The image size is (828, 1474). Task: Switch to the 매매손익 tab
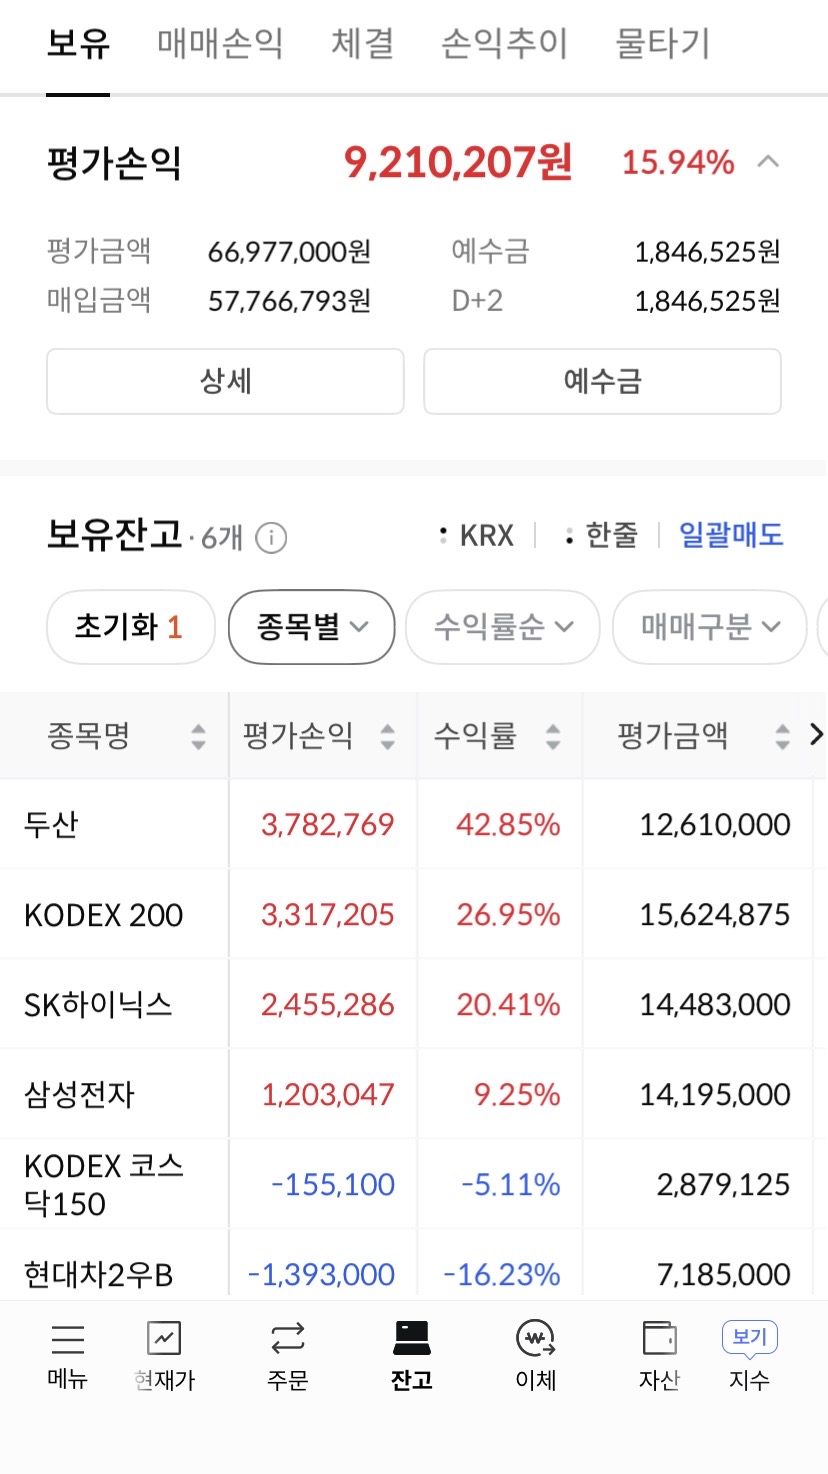point(220,44)
